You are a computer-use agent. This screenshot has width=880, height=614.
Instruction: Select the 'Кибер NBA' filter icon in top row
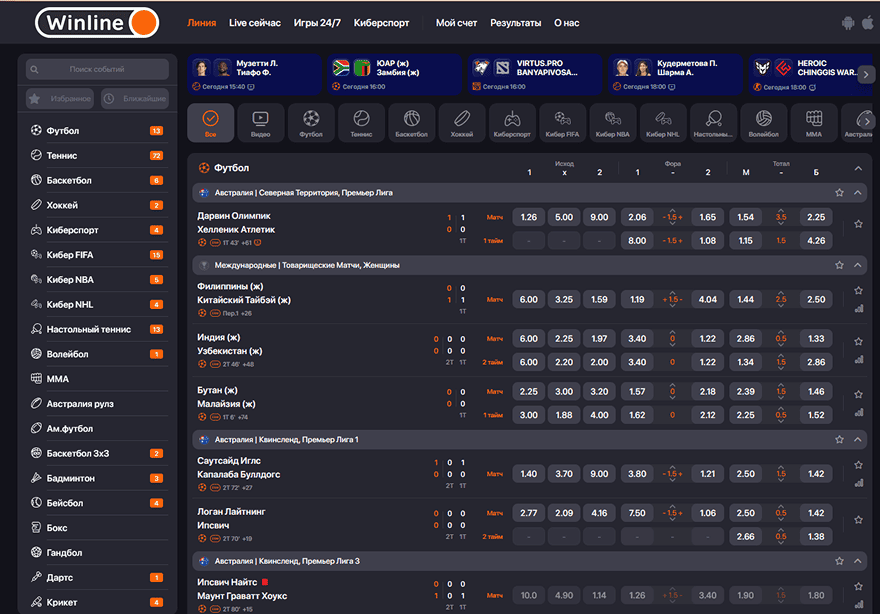[x=613, y=123]
